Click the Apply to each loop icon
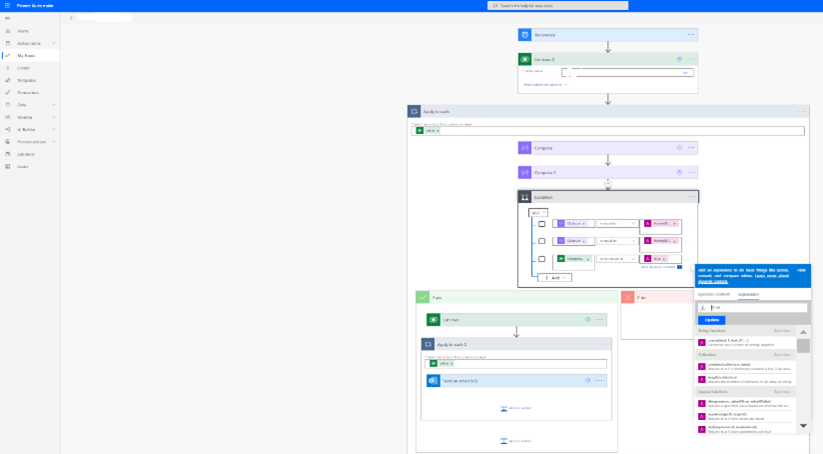823x454 pixels. tap(414, 111)
